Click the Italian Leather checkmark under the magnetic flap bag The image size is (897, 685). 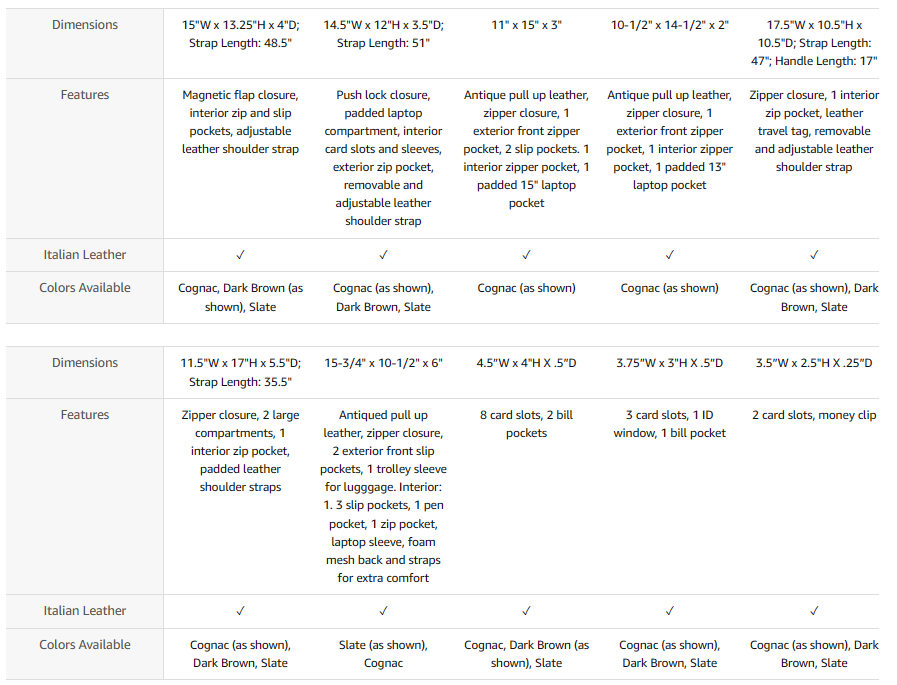click(240, 255)
